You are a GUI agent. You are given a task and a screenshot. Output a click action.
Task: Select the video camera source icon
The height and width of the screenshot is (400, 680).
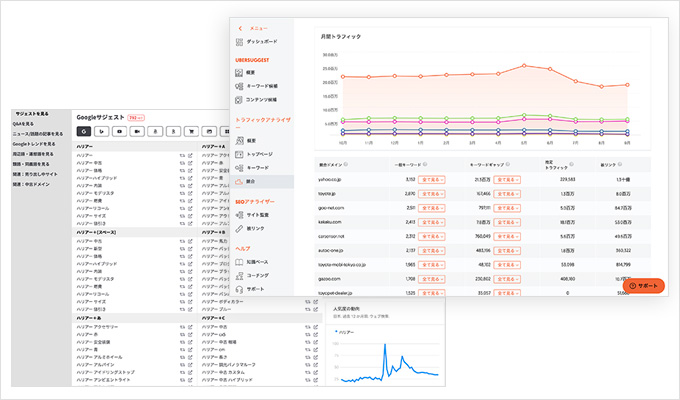137,131
